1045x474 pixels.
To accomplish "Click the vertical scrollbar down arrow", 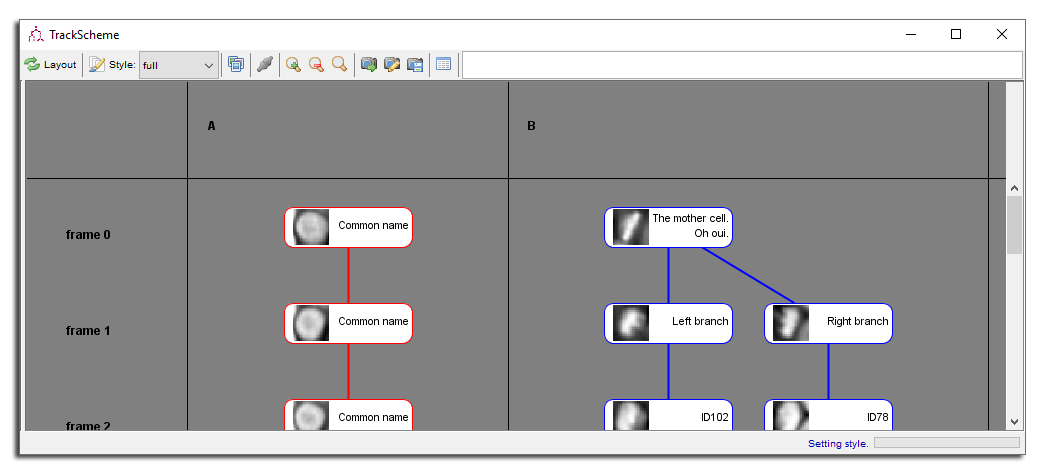I will [1014, 421].
